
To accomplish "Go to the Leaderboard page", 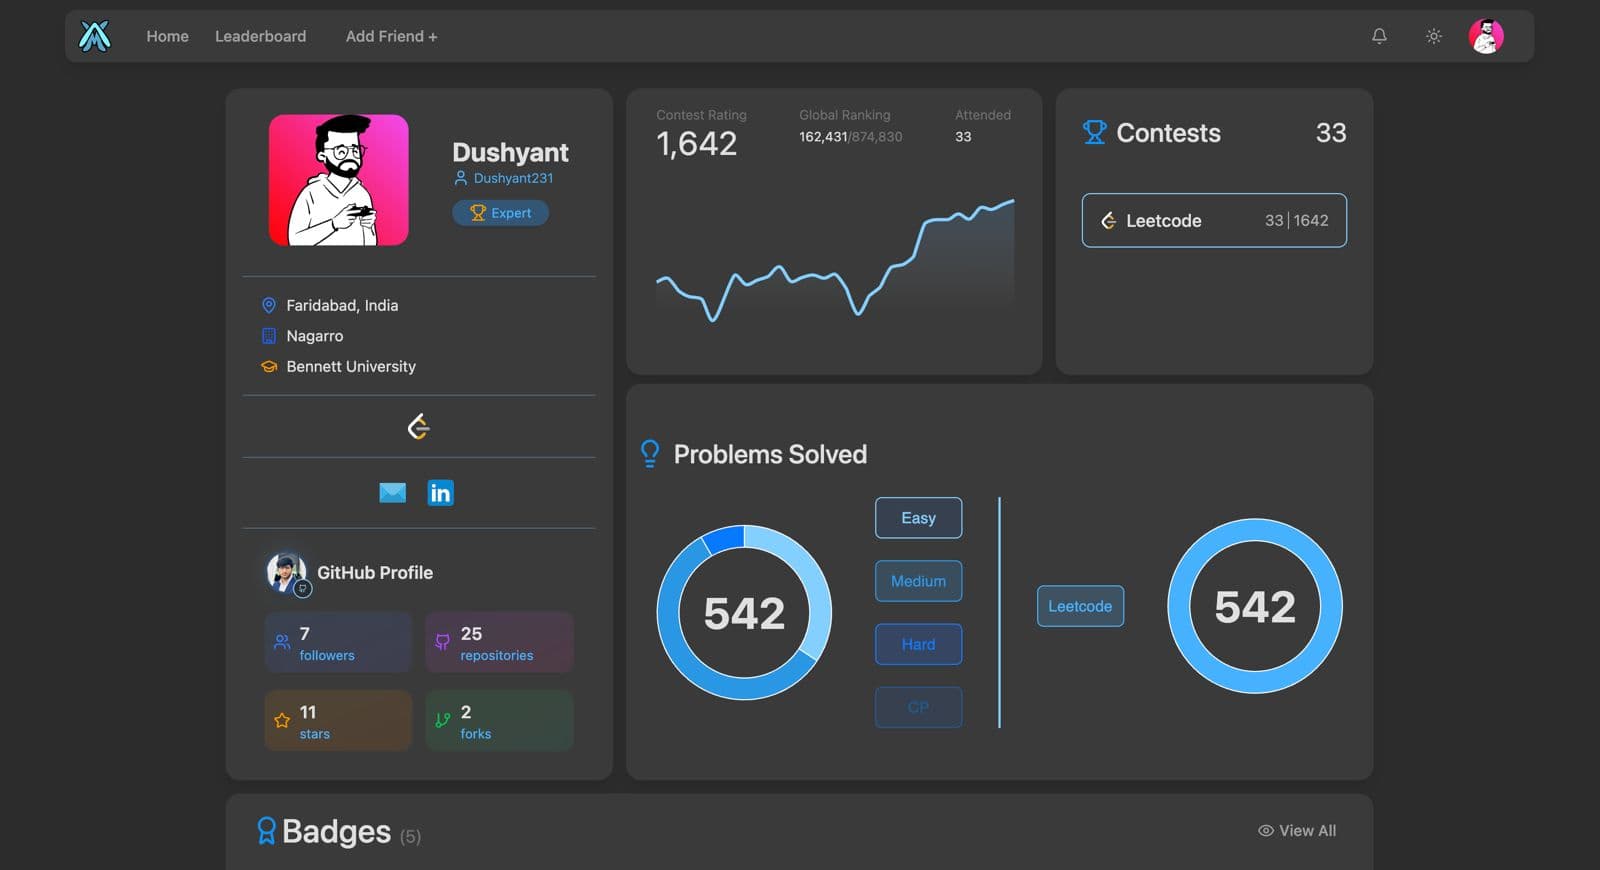I will 260,36.
